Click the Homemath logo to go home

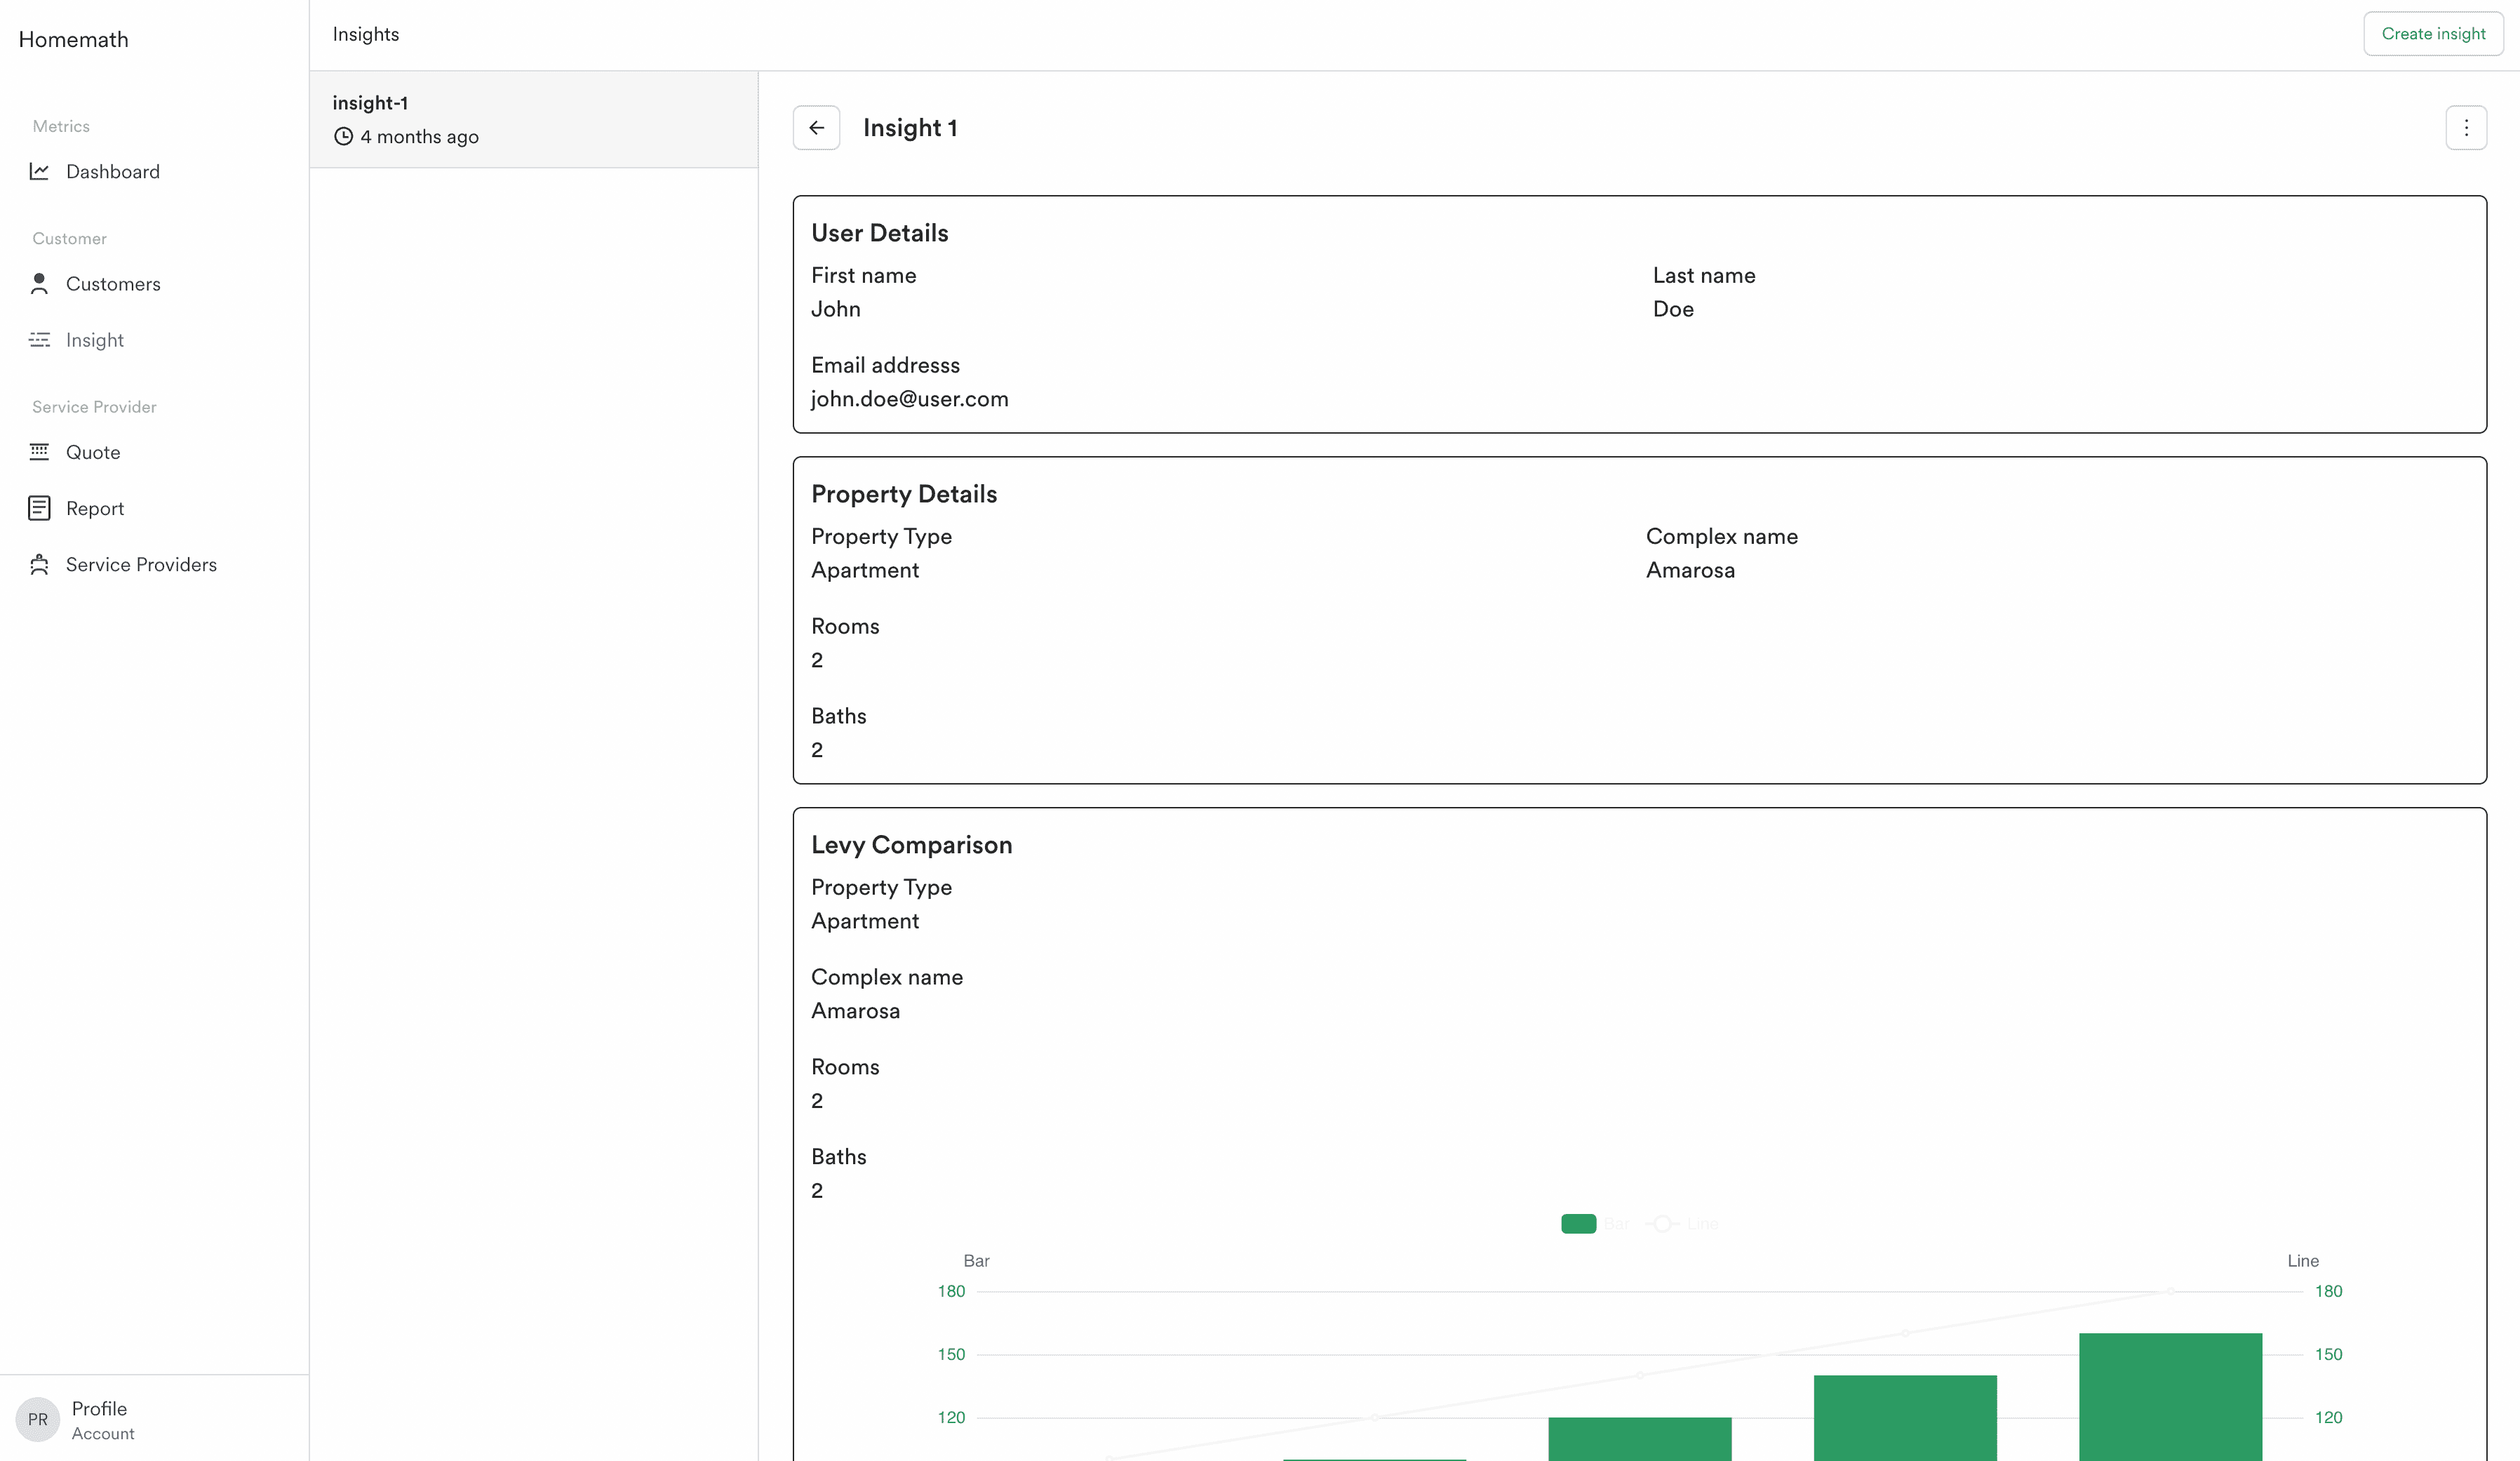coord(73,39)
